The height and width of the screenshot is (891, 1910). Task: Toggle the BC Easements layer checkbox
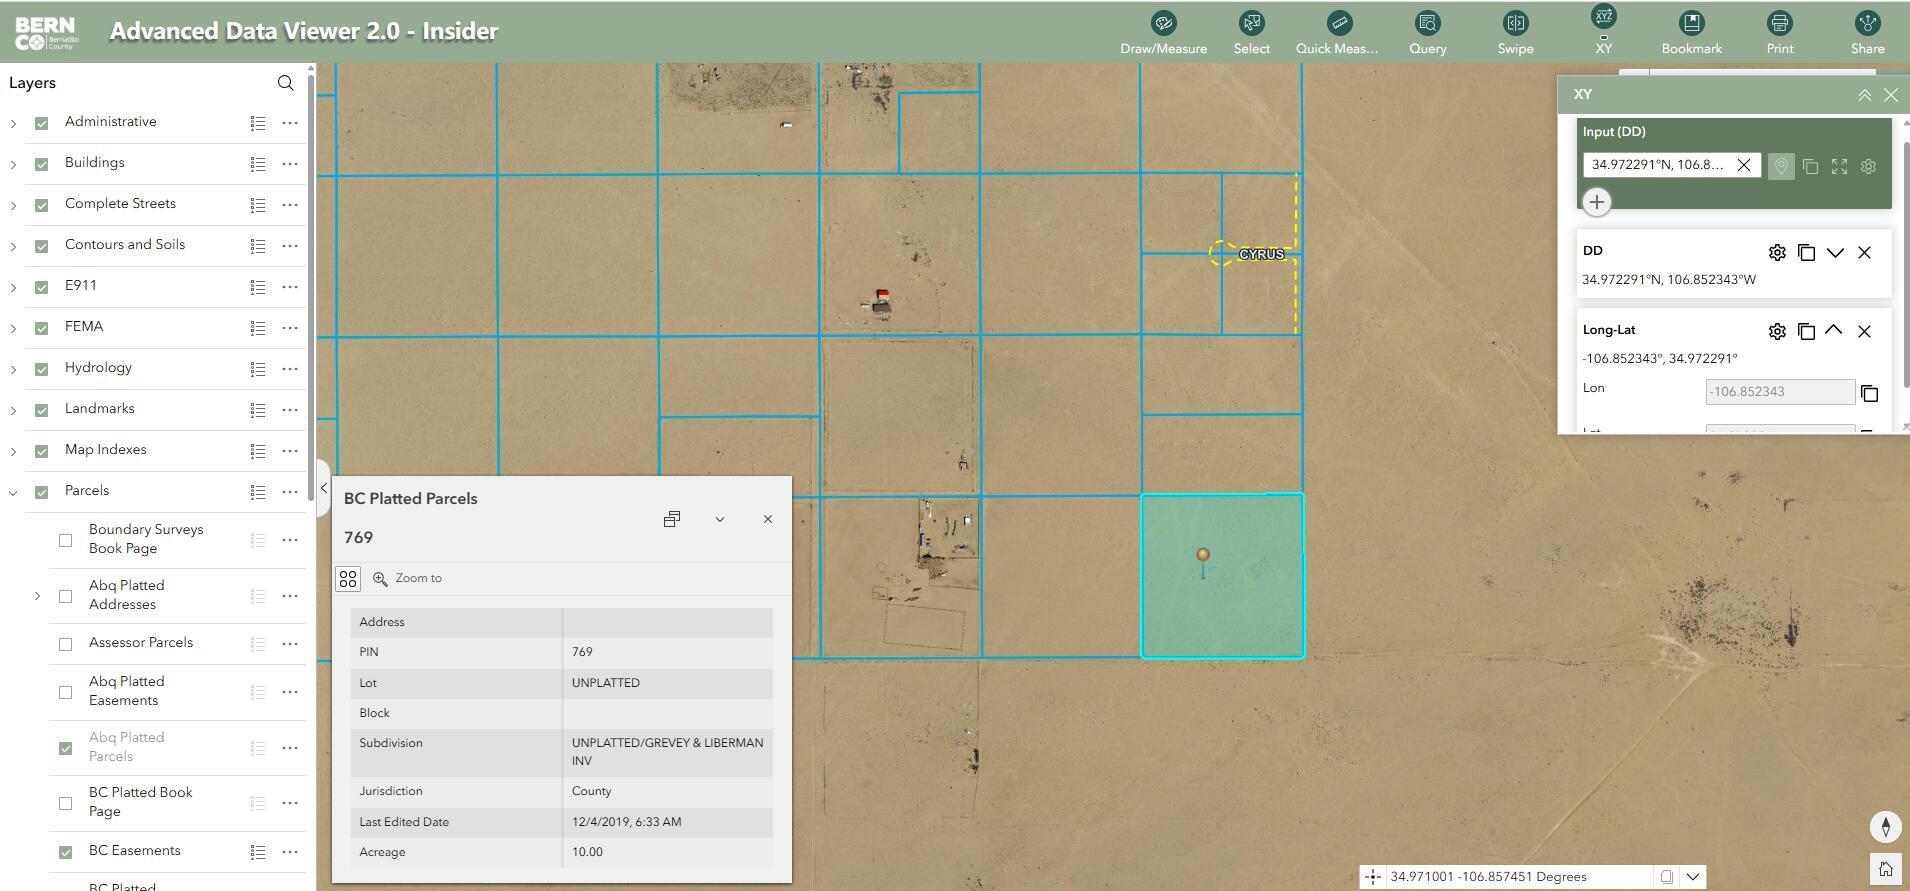tap(65, 852)
